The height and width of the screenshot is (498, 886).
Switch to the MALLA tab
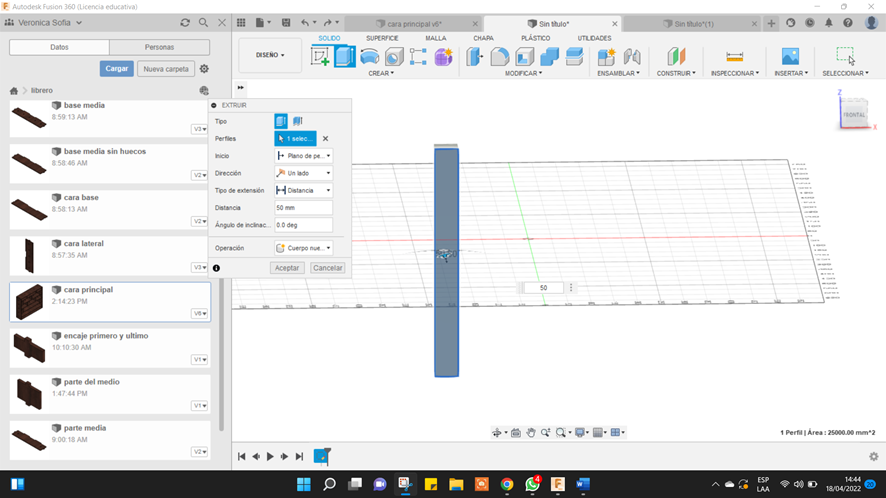click(x=436, y=38)
